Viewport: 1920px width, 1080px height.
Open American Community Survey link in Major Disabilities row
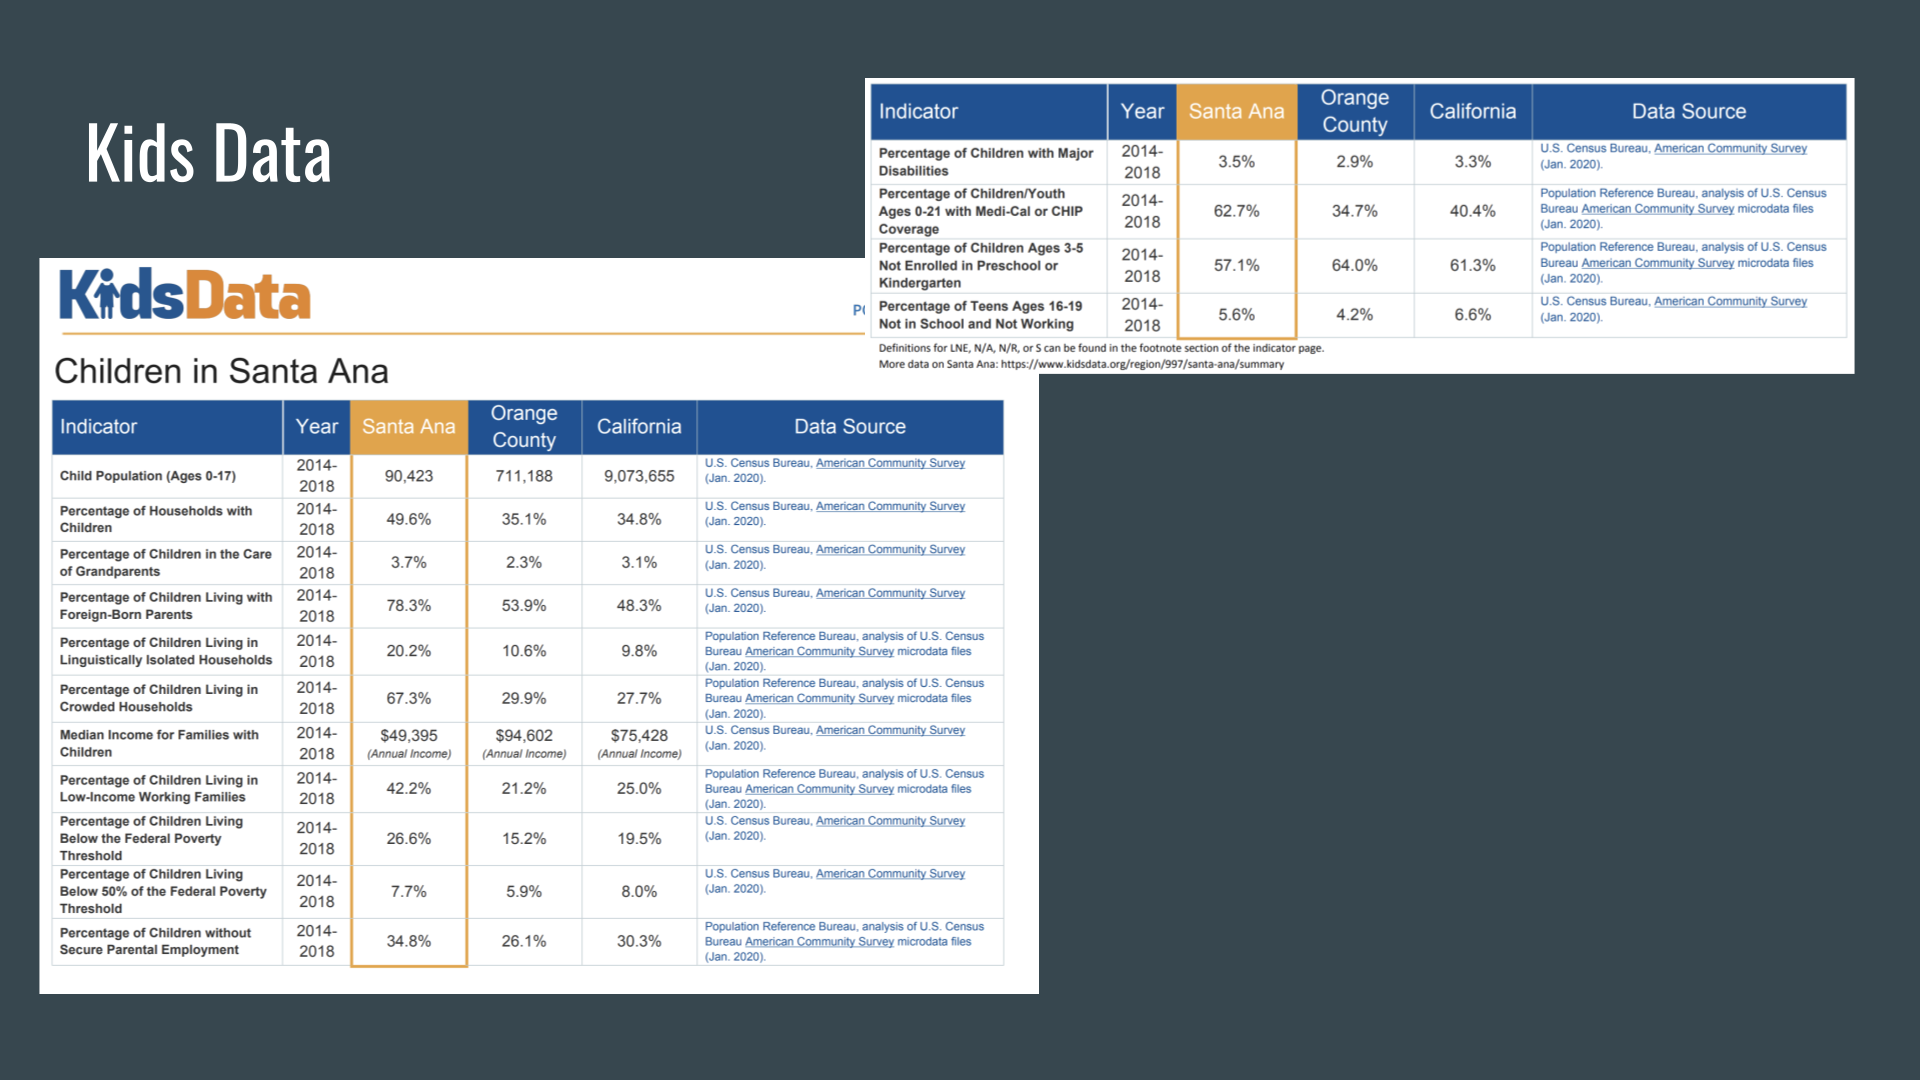(x=1730, y=148)
